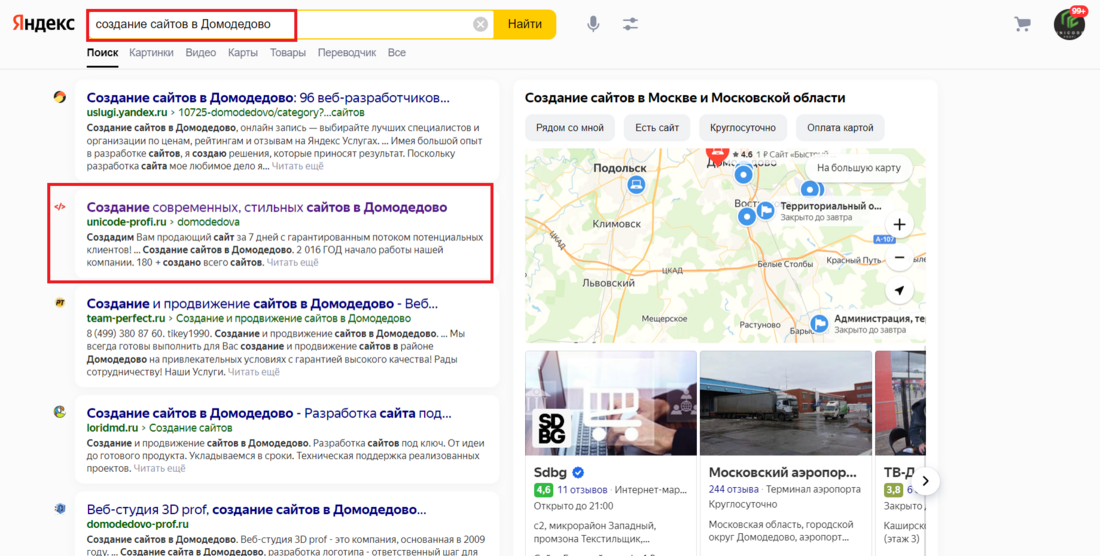Click the domodedovo-prof.ru result favicon
Screen dimensions: 1100x556
tap(60, 509)
